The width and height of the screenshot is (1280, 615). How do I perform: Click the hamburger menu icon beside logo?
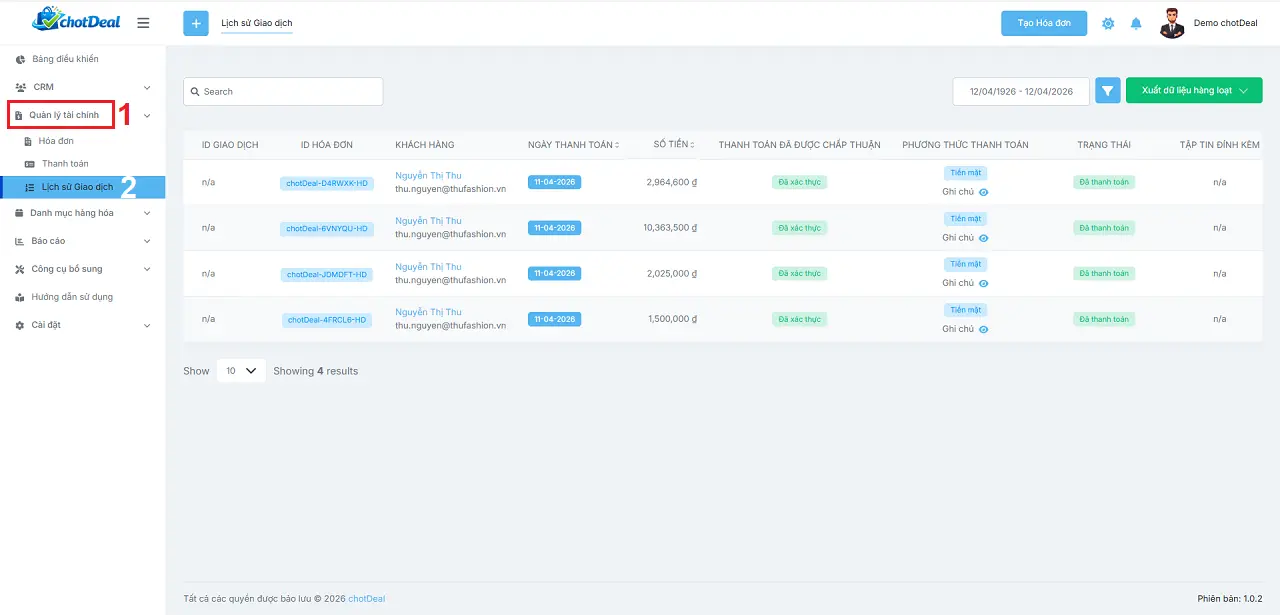[143, 23]
